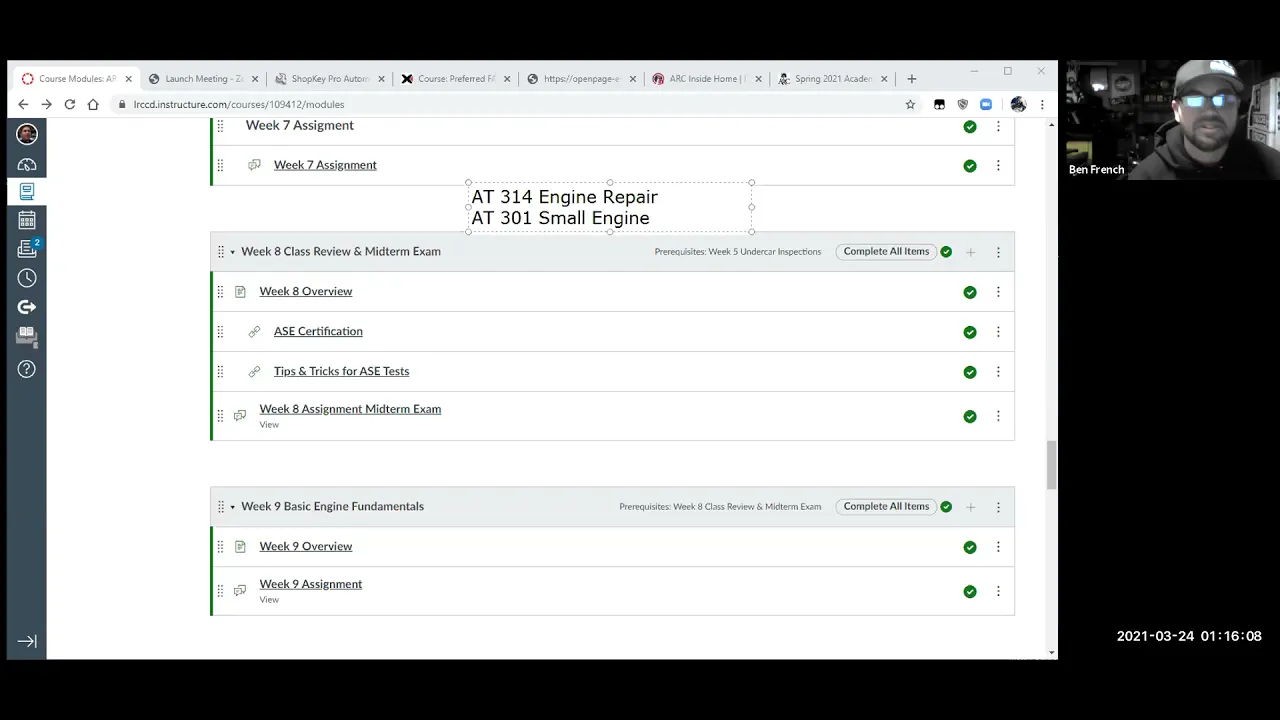
Task: Open the Commons arrow icon in sidebar
Action: pos(27,307)
